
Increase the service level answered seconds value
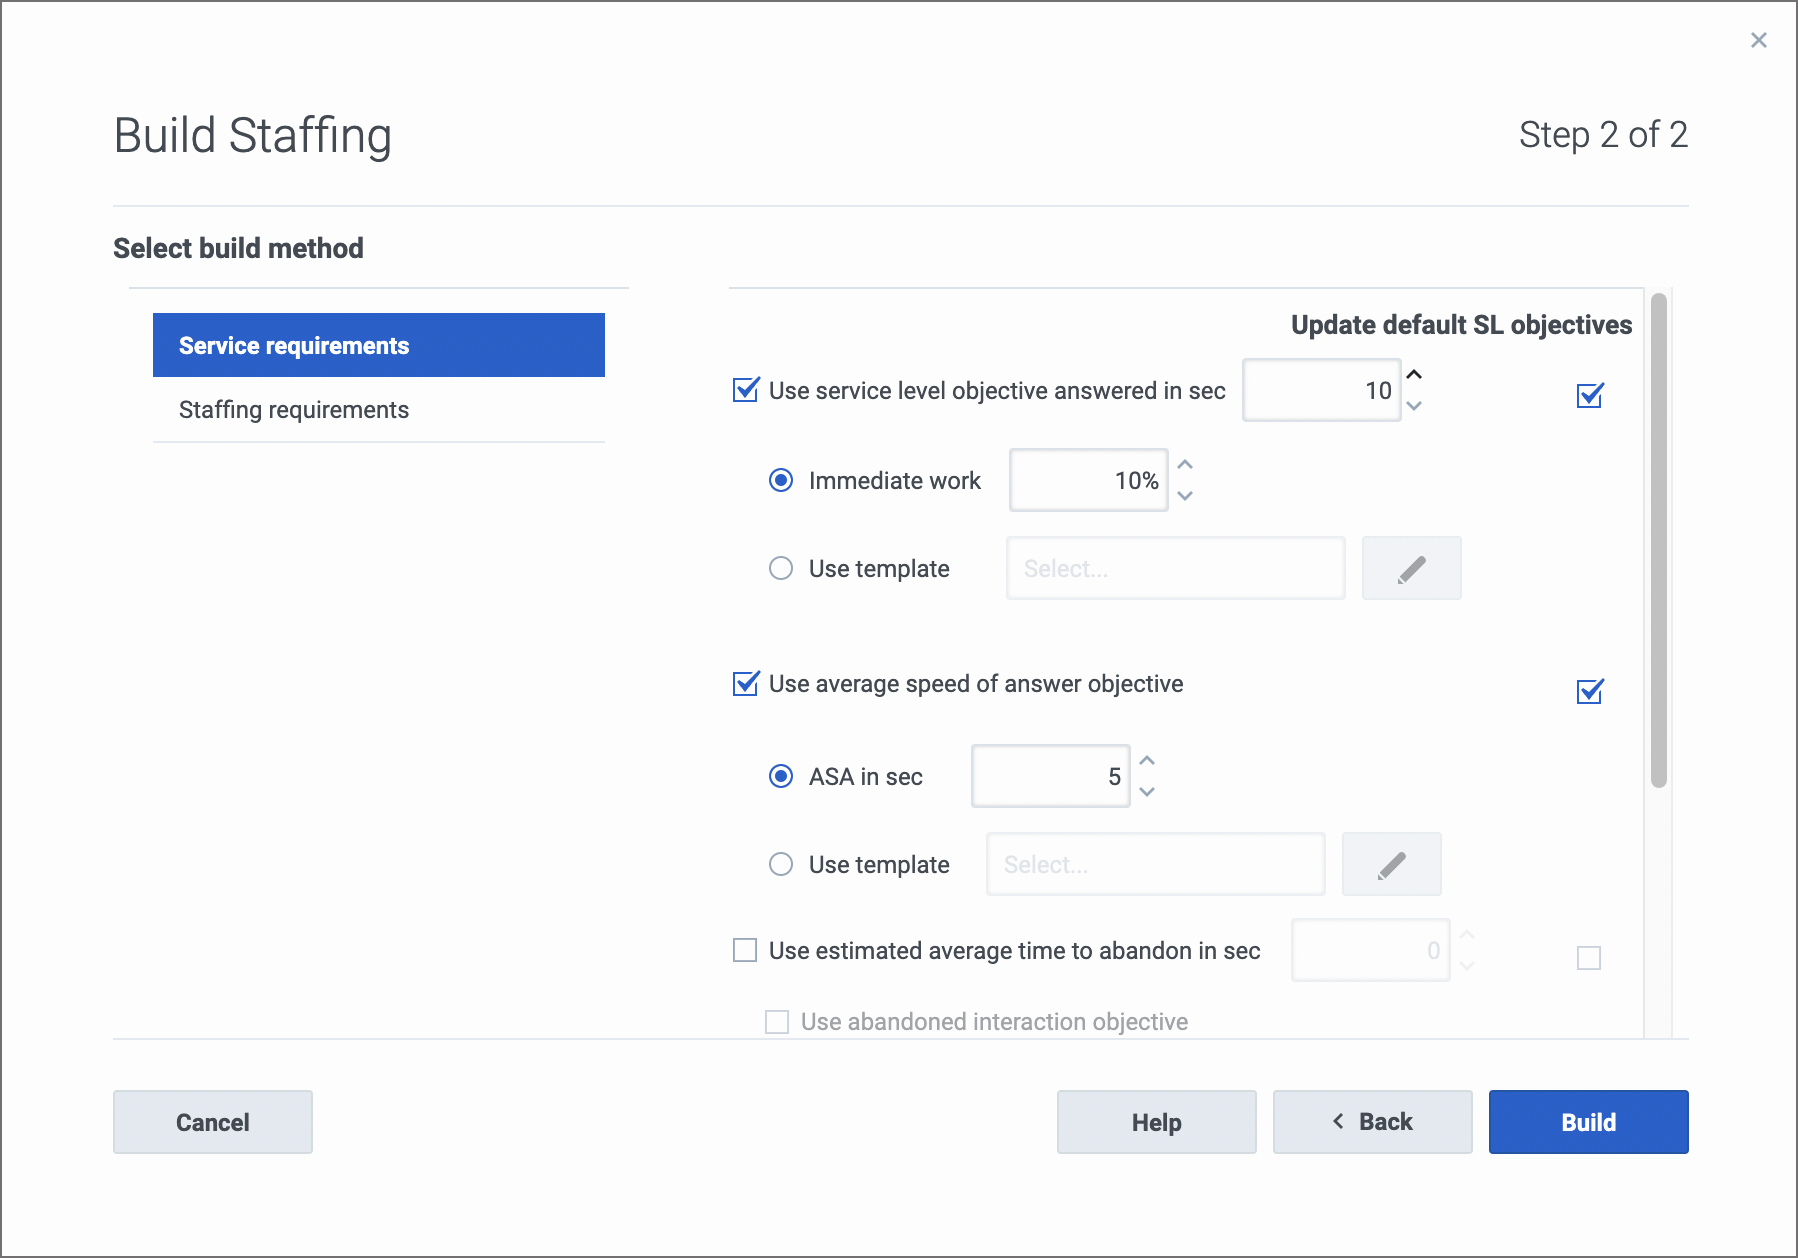pyautogui.click(x=1414, y=375)
